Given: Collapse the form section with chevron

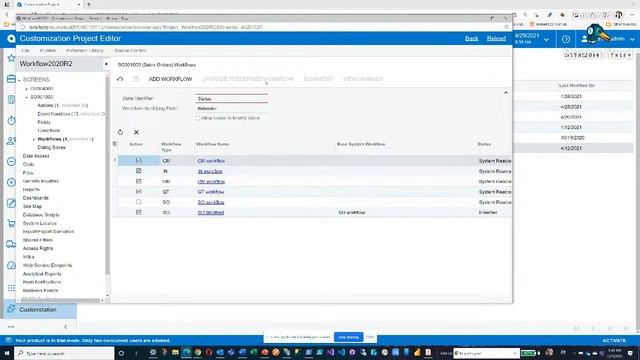Looking at the screenshot, I should (506, 93).
